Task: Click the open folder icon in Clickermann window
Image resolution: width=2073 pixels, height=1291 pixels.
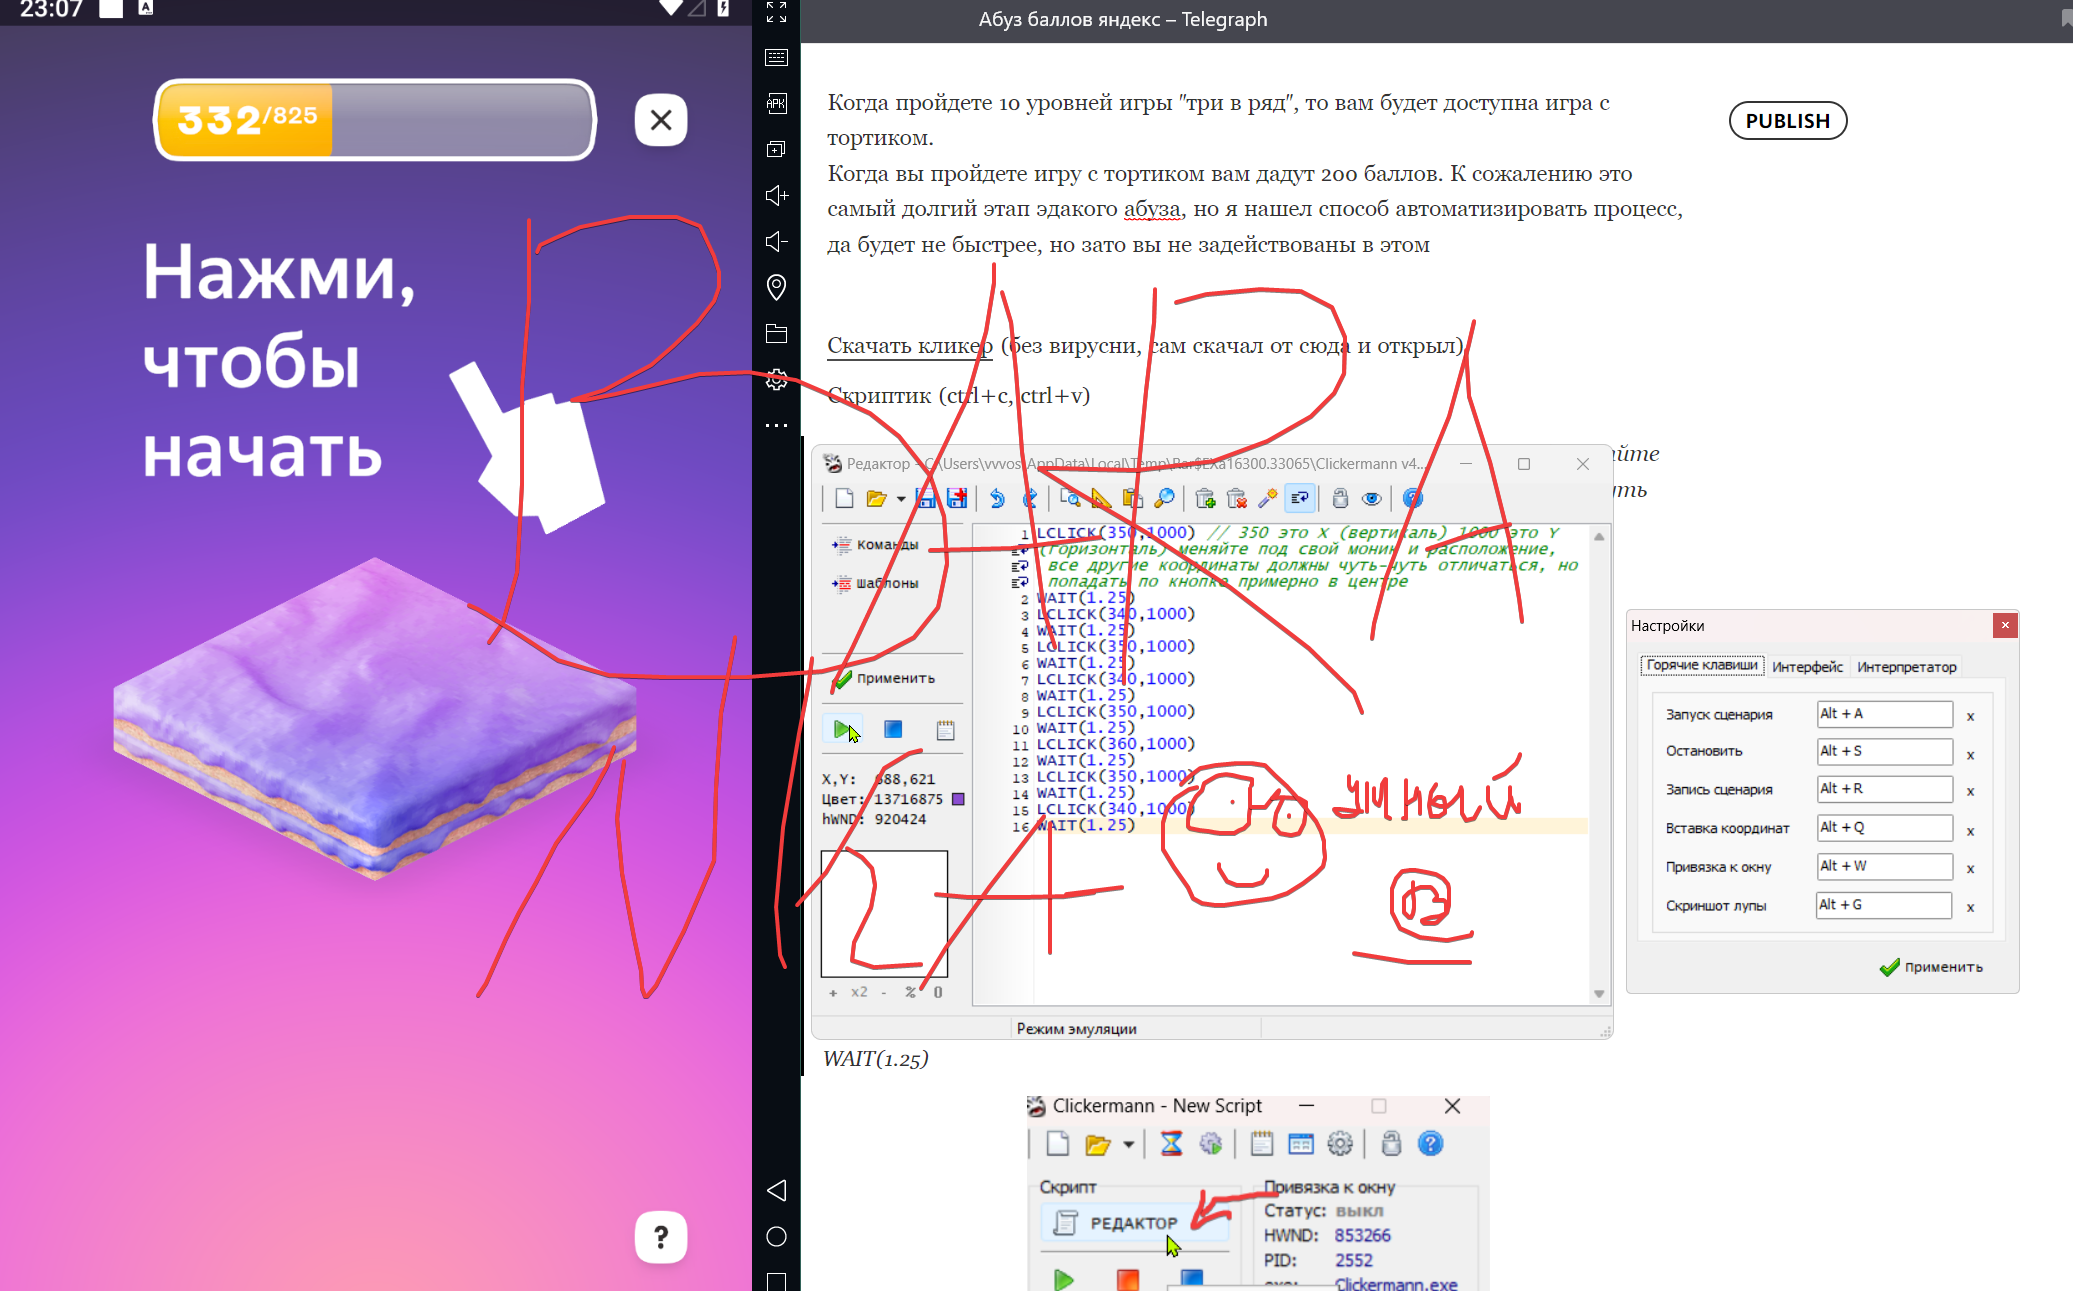Action: click(x=1098, y=1144)
